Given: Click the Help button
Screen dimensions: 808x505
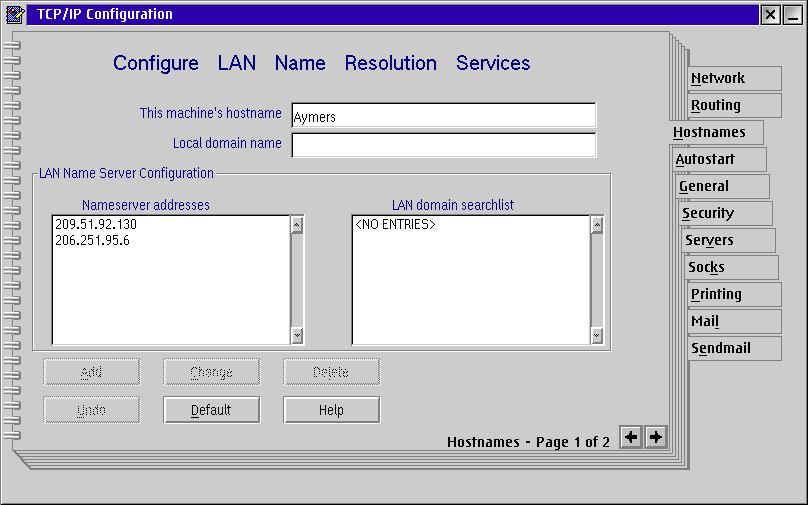Looking at the screenshot, I should point(331,410).
